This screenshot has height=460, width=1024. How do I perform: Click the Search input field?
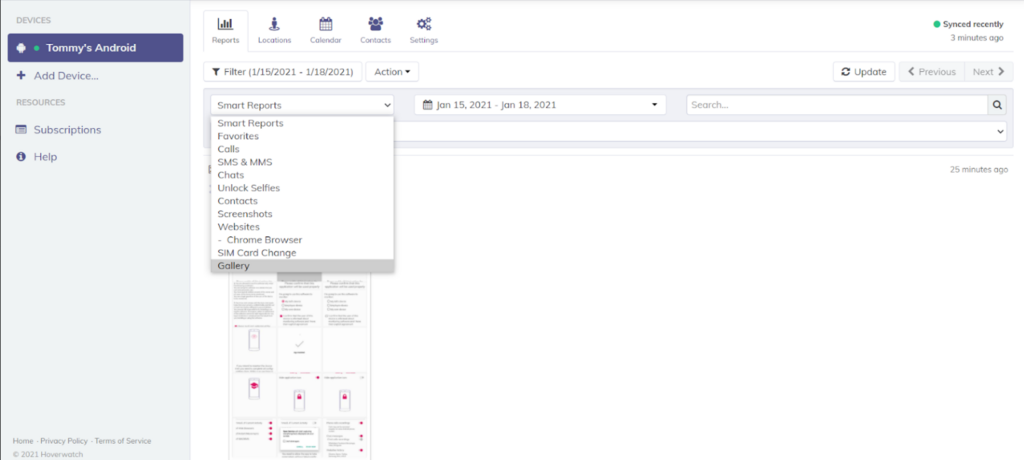click(837, 105)
